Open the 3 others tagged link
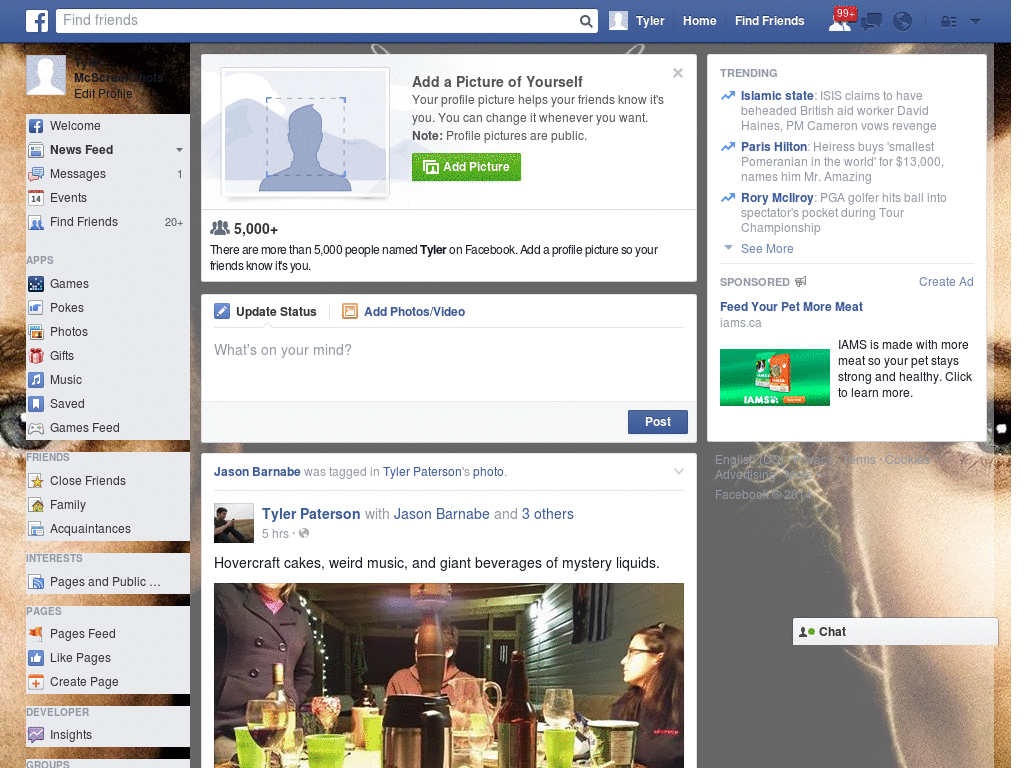 coord(547,514)
